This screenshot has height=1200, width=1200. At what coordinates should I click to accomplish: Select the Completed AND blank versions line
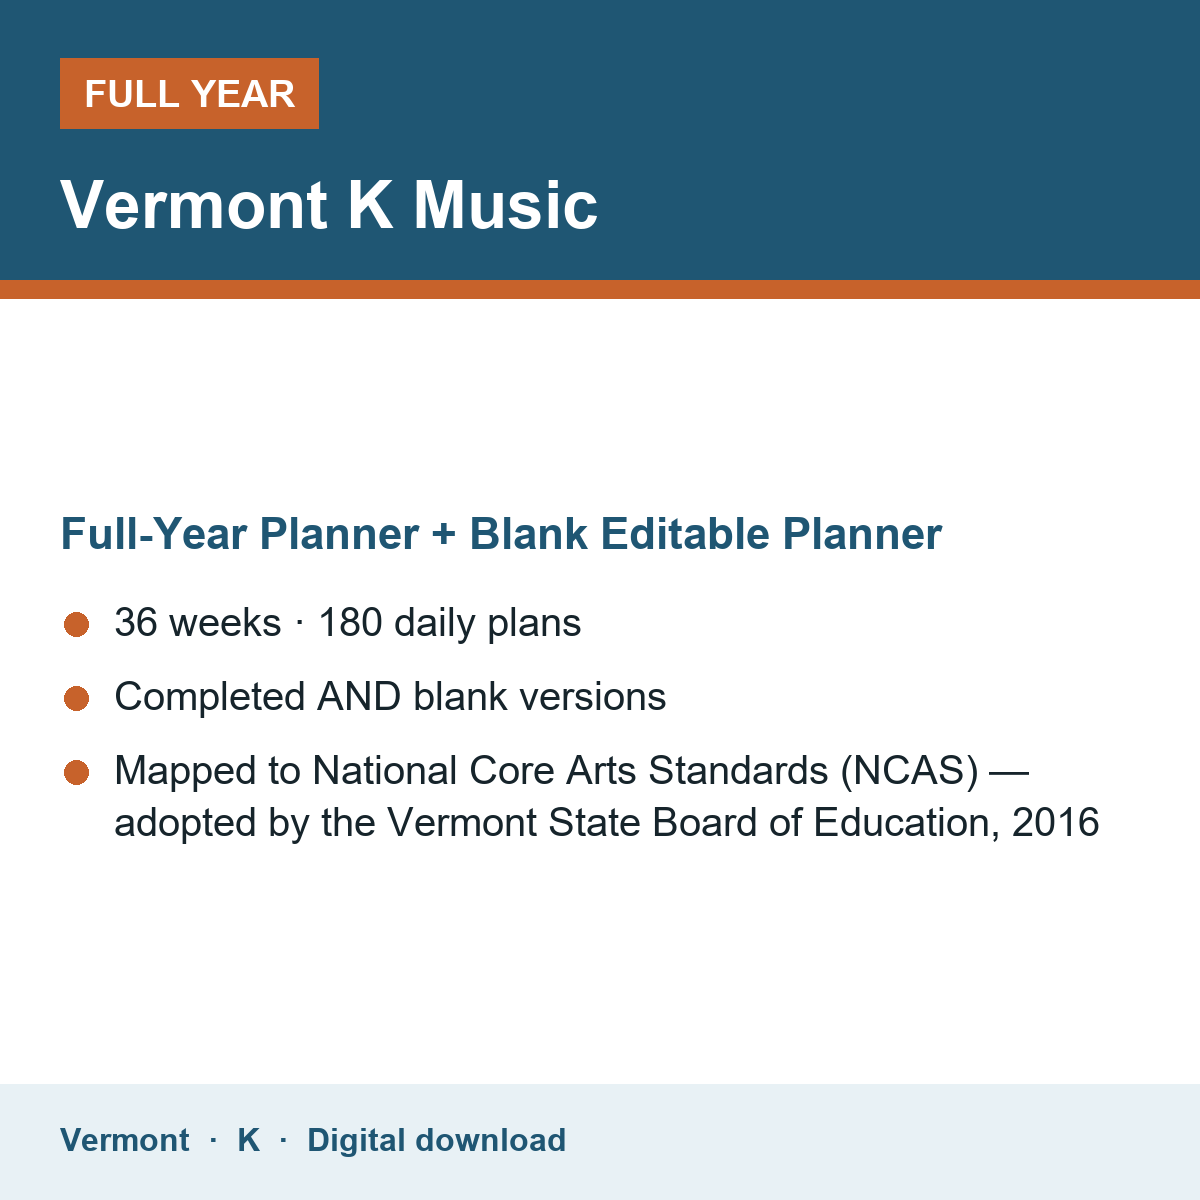pyautogui.click(x=390, y=697)
